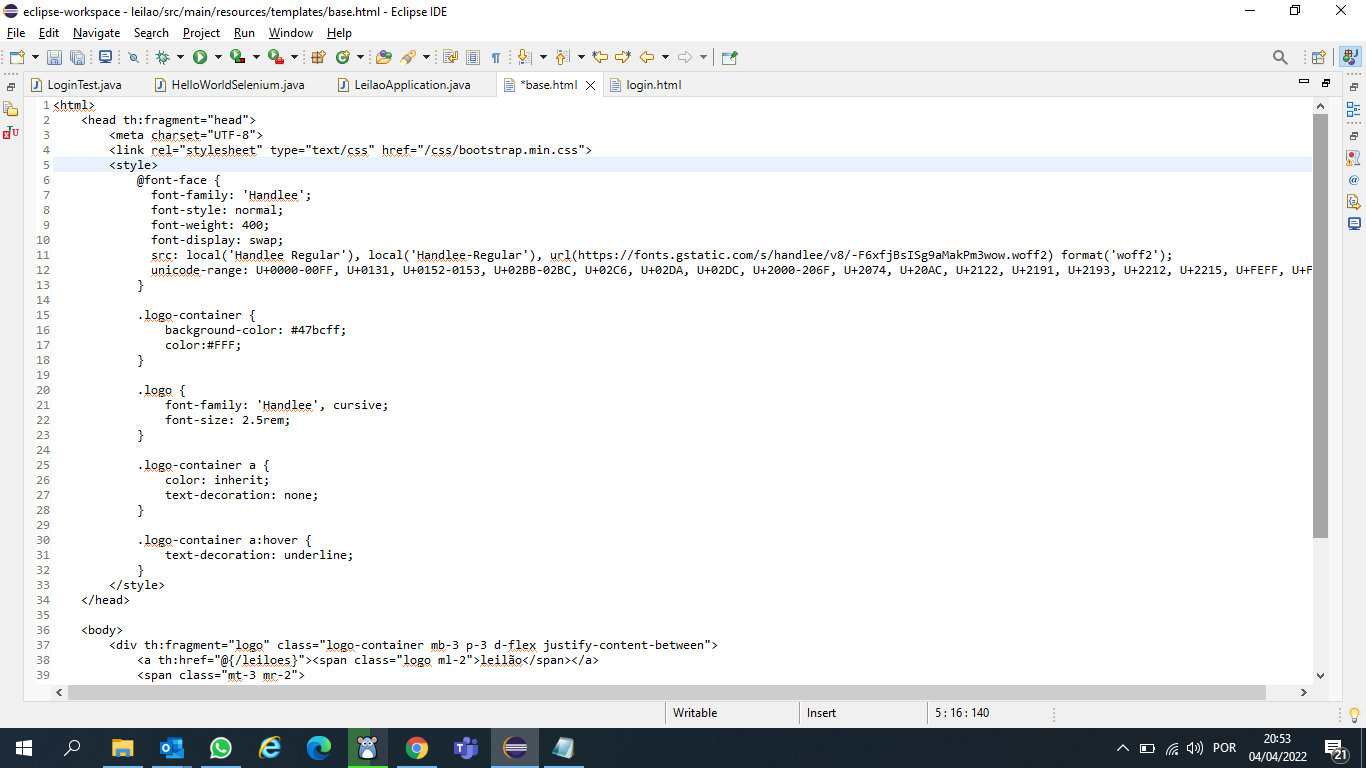Toggle Show Whitespace Characters pilcrow icon
1366x768 pixels.
pyautogui.click(x=495, y=57)
